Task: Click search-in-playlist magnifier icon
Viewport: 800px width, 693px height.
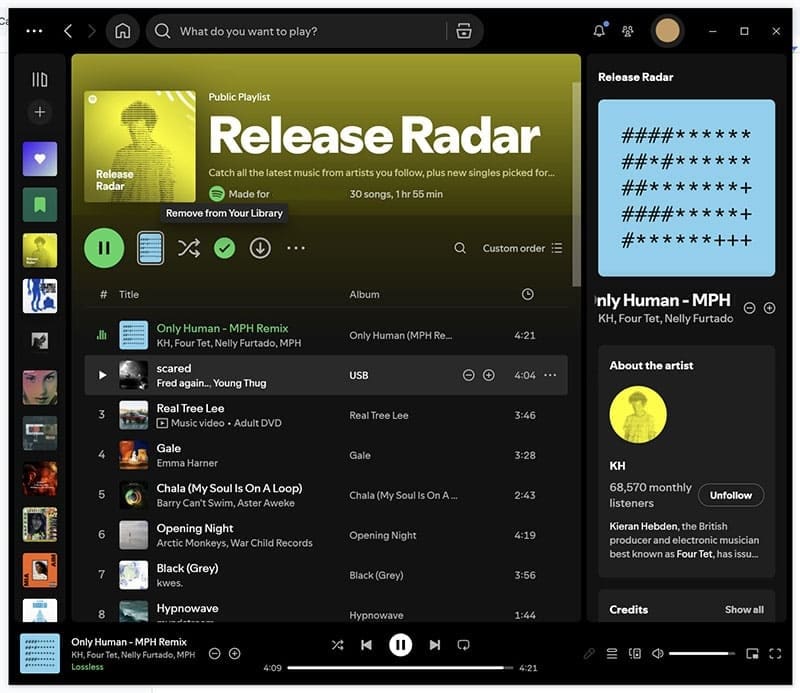Action: point(460,248)
